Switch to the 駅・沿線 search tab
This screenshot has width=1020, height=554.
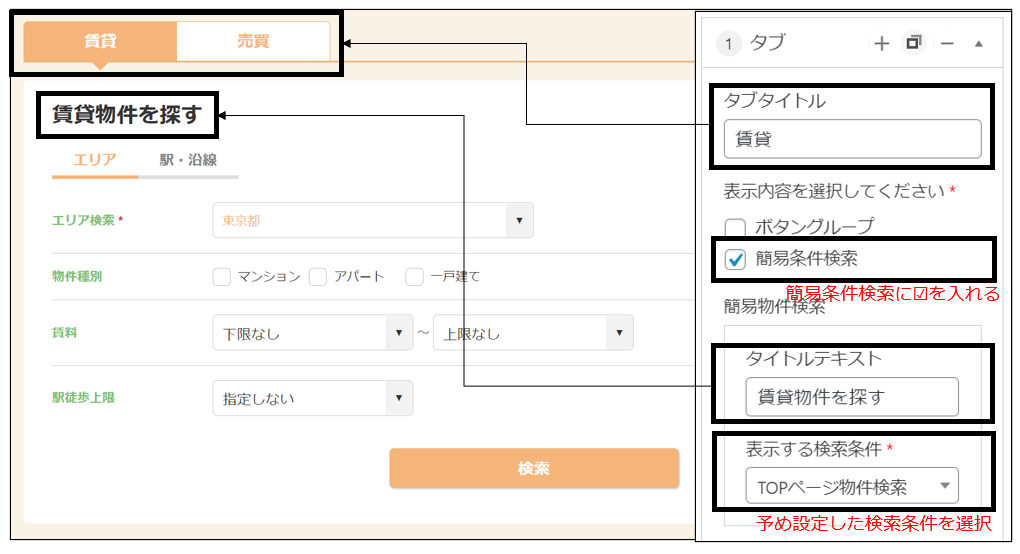(x=188, y=160)
